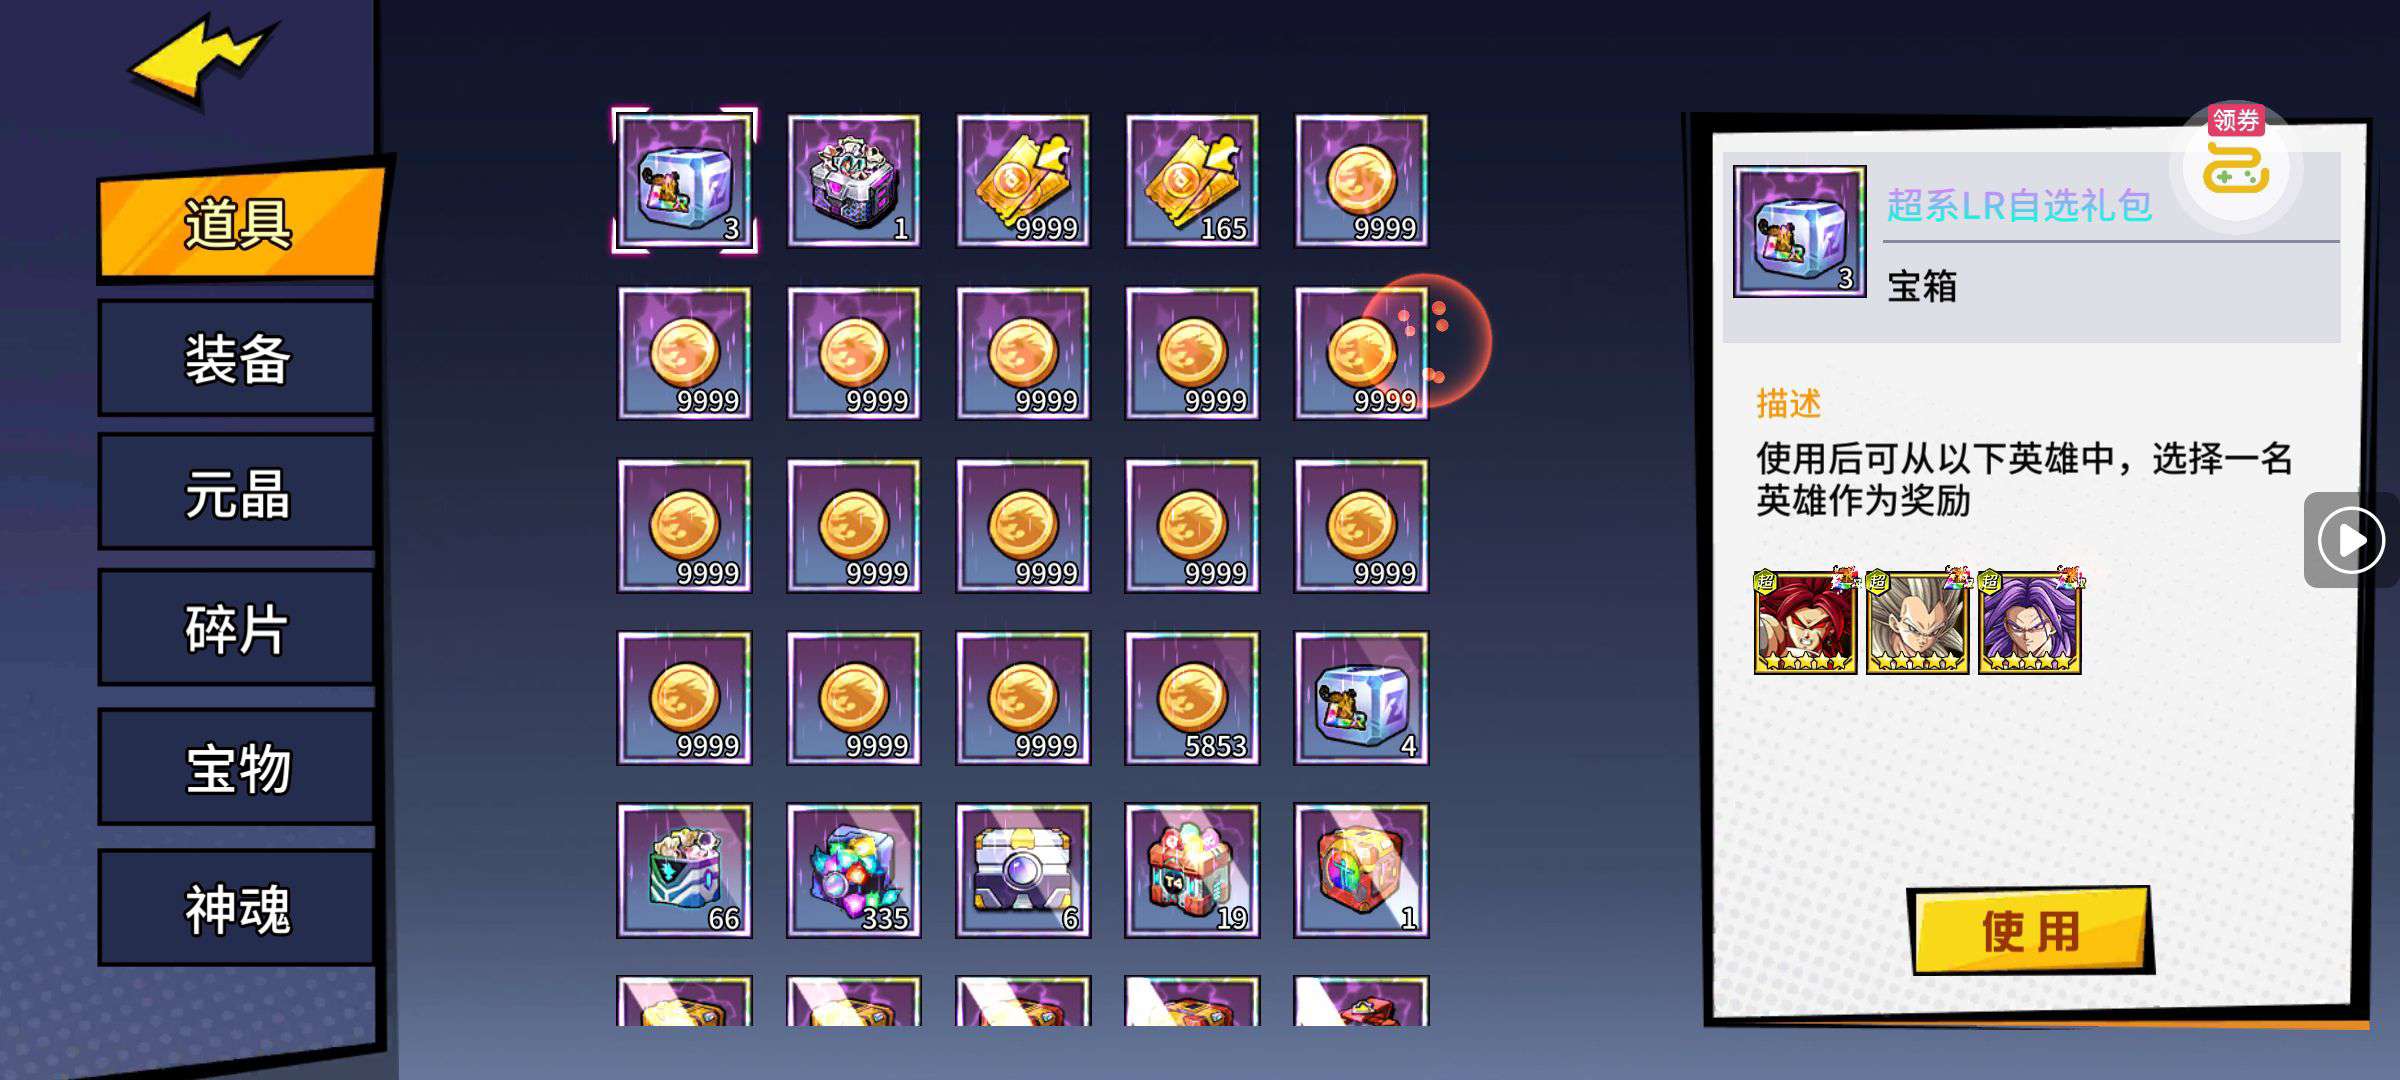Open the 神魂 tab
The image size is (2400, 1080).
point(237,908)
